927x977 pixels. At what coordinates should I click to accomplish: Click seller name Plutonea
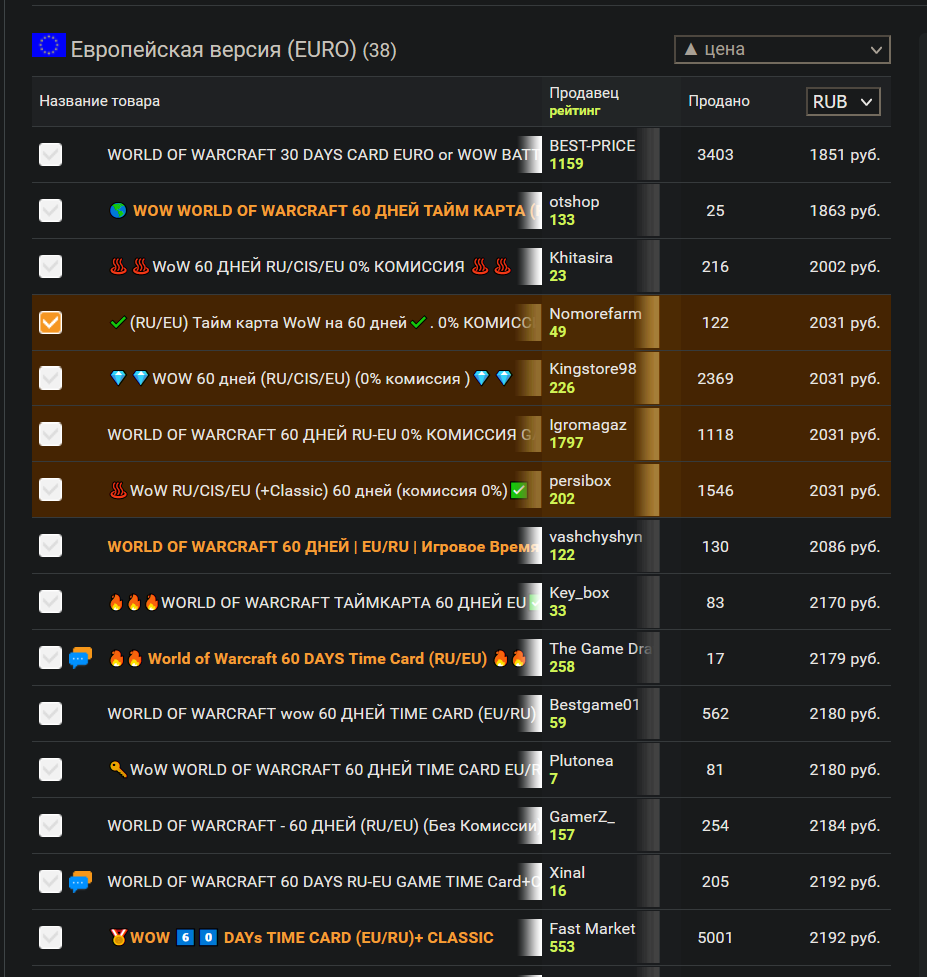[581, 761]
